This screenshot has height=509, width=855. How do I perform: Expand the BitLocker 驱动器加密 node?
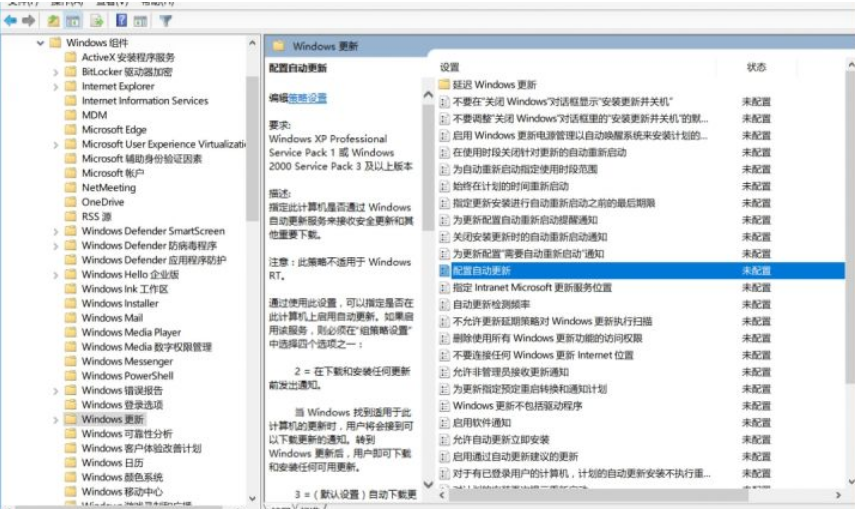(56, 72)
